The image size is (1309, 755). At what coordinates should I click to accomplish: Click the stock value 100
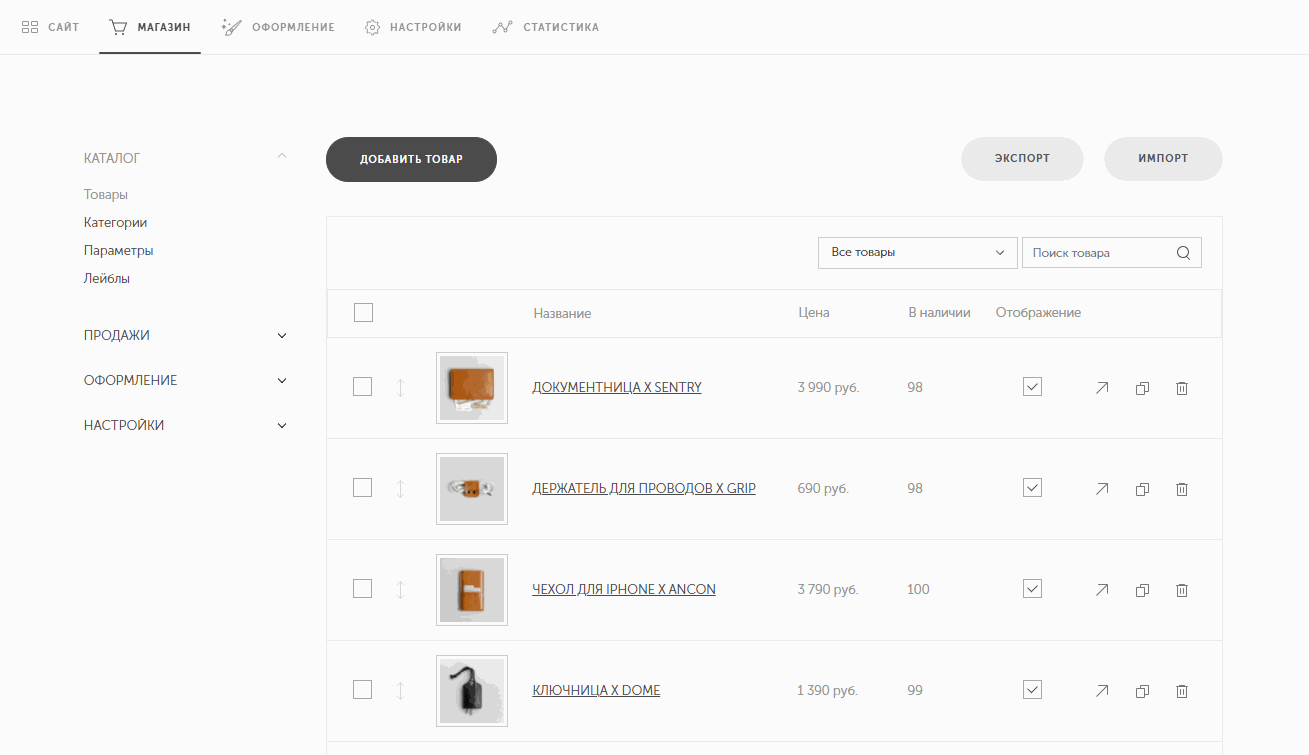pos(918,590)
